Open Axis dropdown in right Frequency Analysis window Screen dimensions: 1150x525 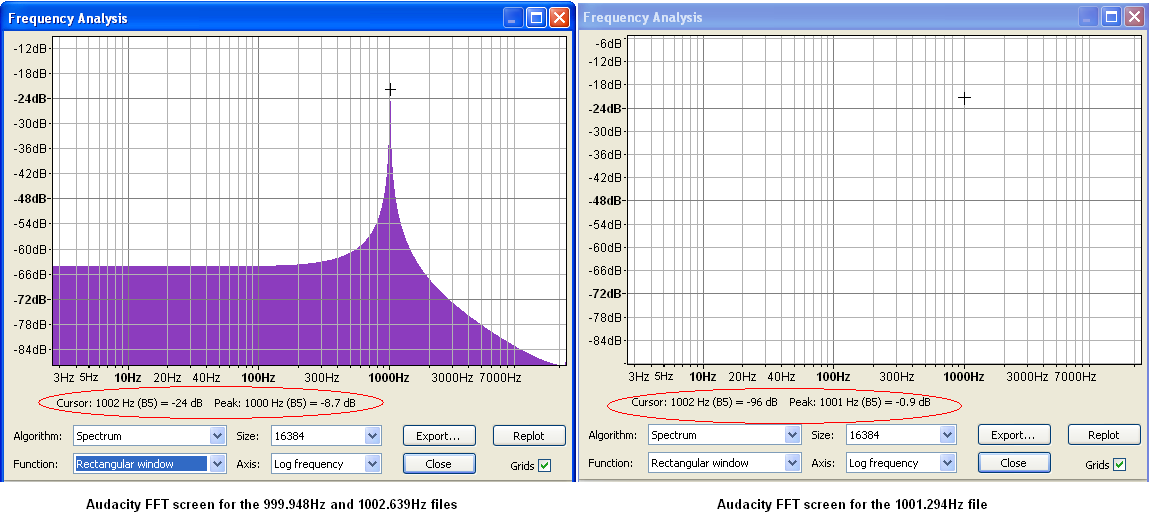click(x=901, y=463)
